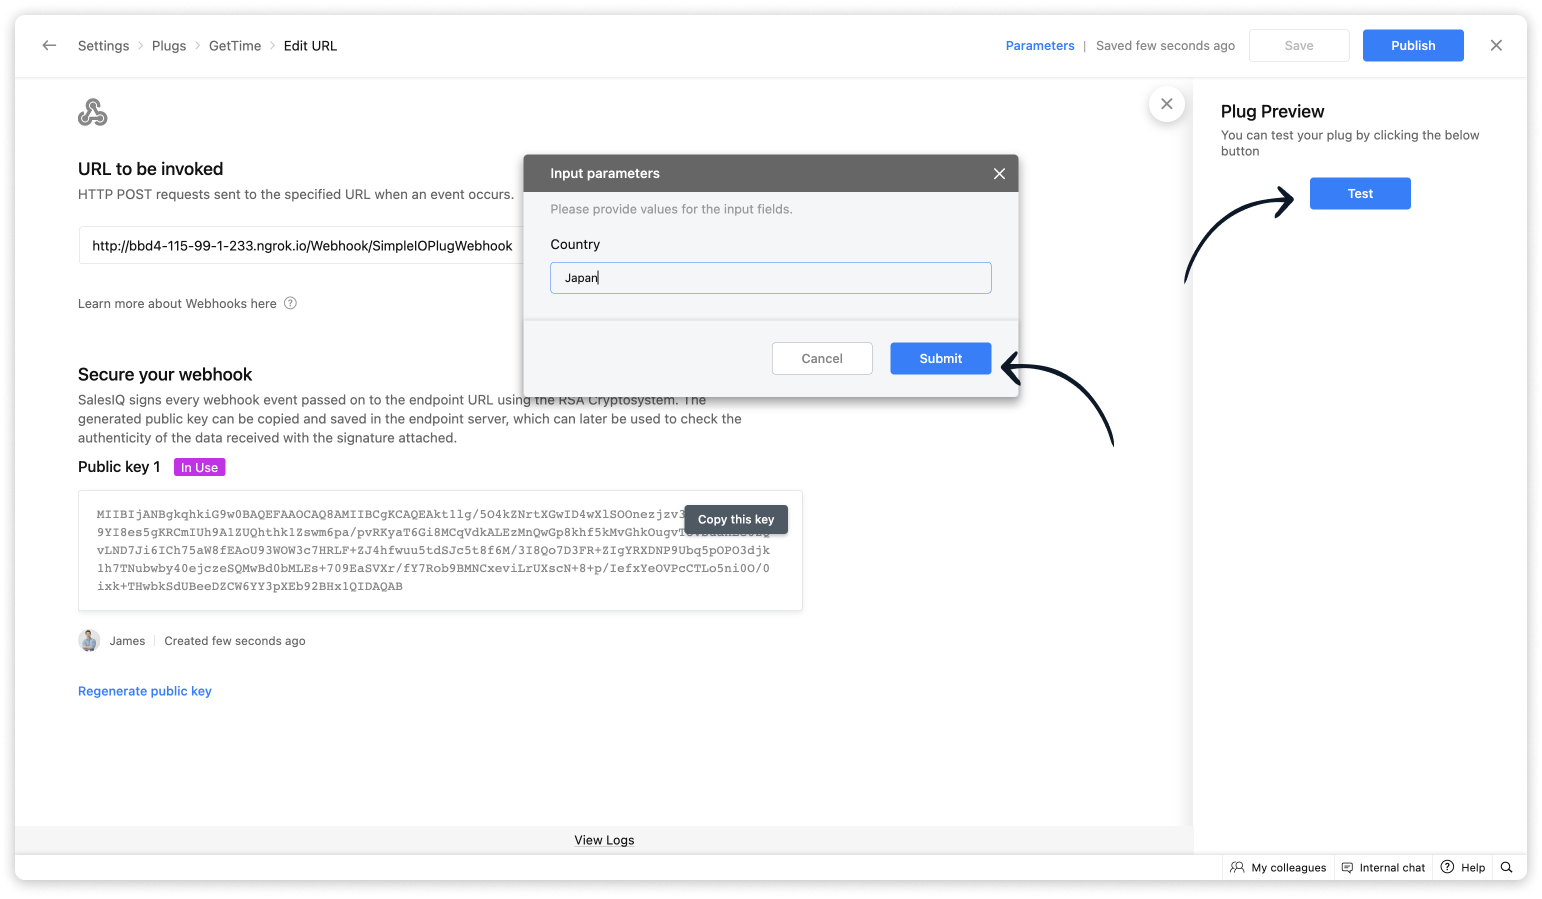Close the Plug Preview panel

tap(1167, 104)
